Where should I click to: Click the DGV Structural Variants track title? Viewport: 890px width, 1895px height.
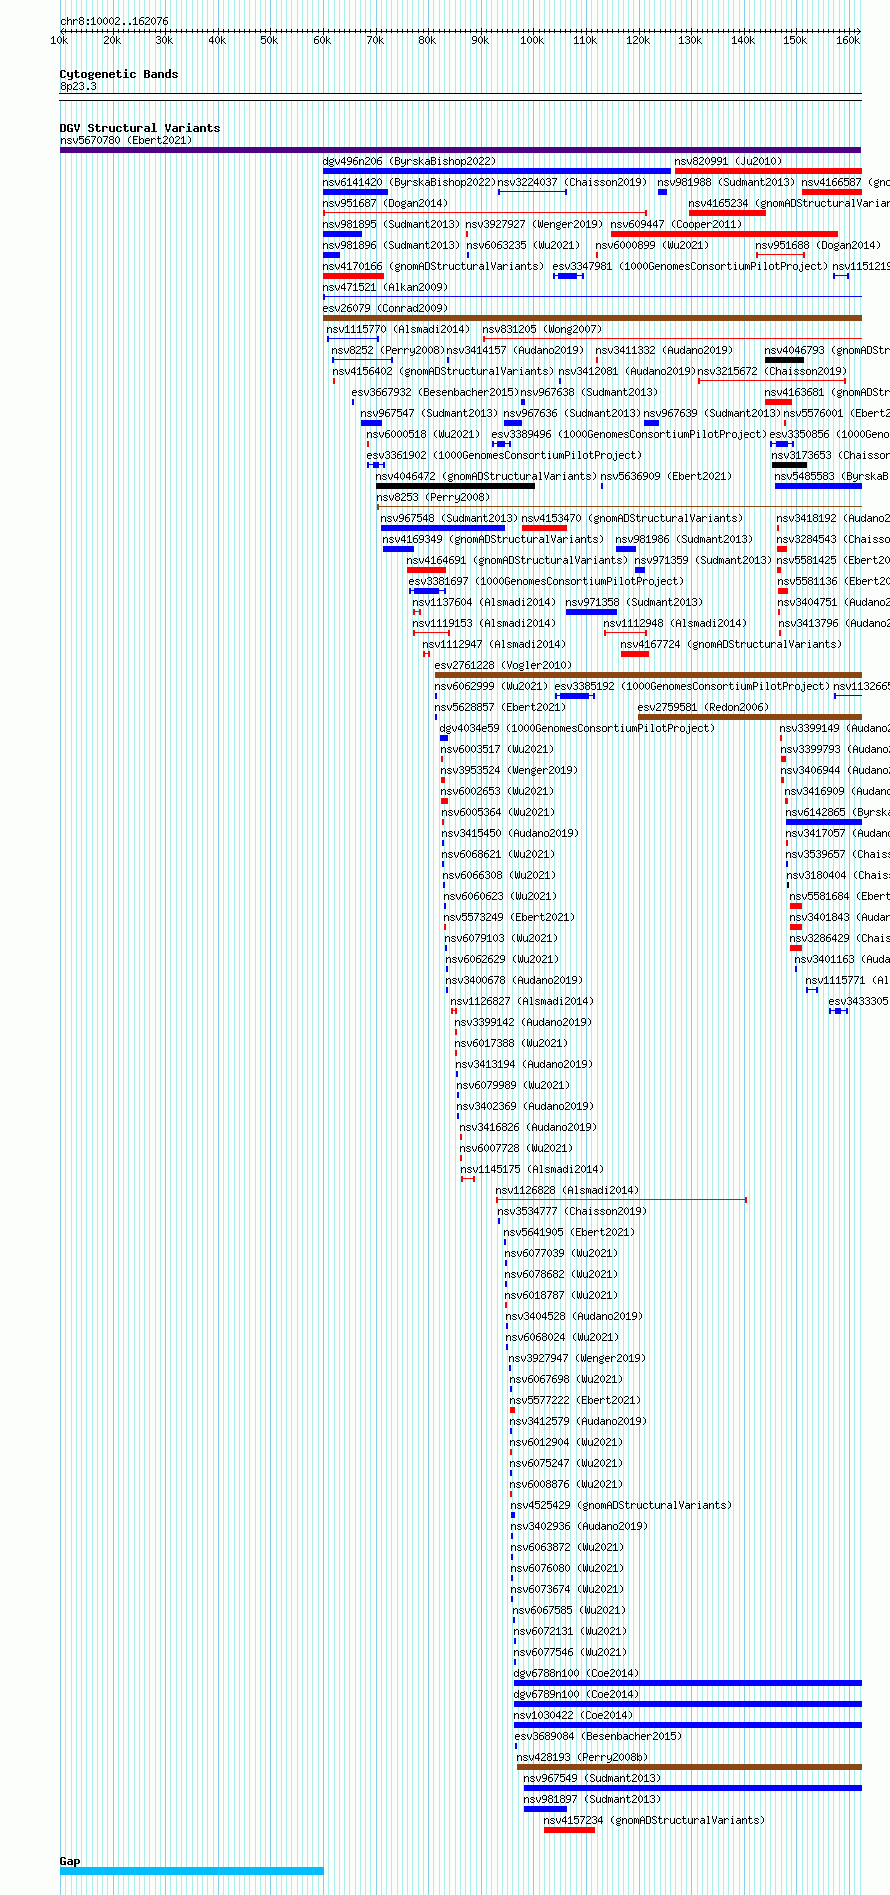point(140,128)
